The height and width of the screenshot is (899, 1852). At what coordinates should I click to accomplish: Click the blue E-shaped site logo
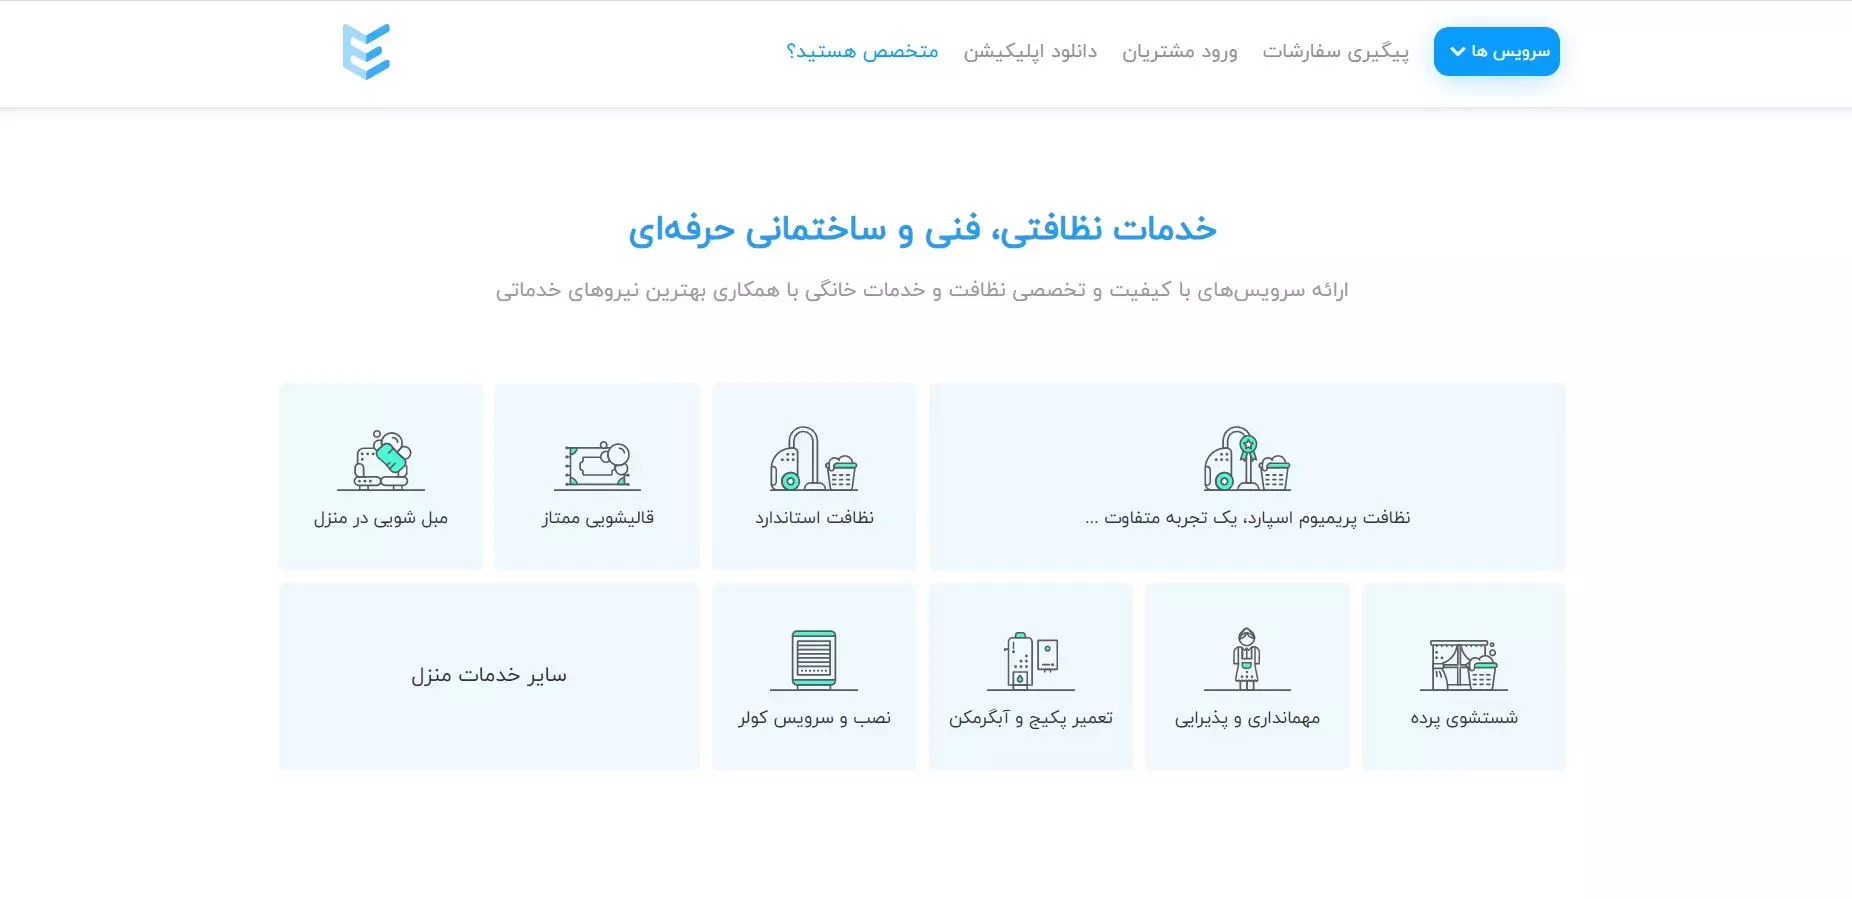(x=366, y=52)
